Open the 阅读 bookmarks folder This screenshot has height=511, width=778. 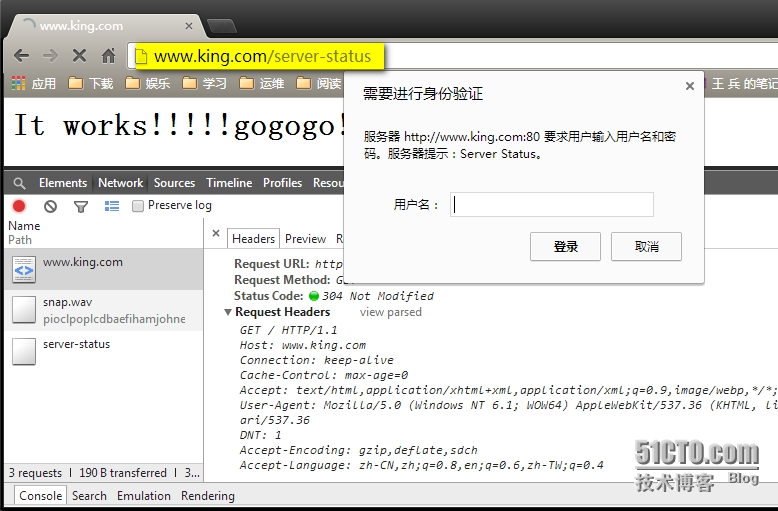click(x=319, y=83)
